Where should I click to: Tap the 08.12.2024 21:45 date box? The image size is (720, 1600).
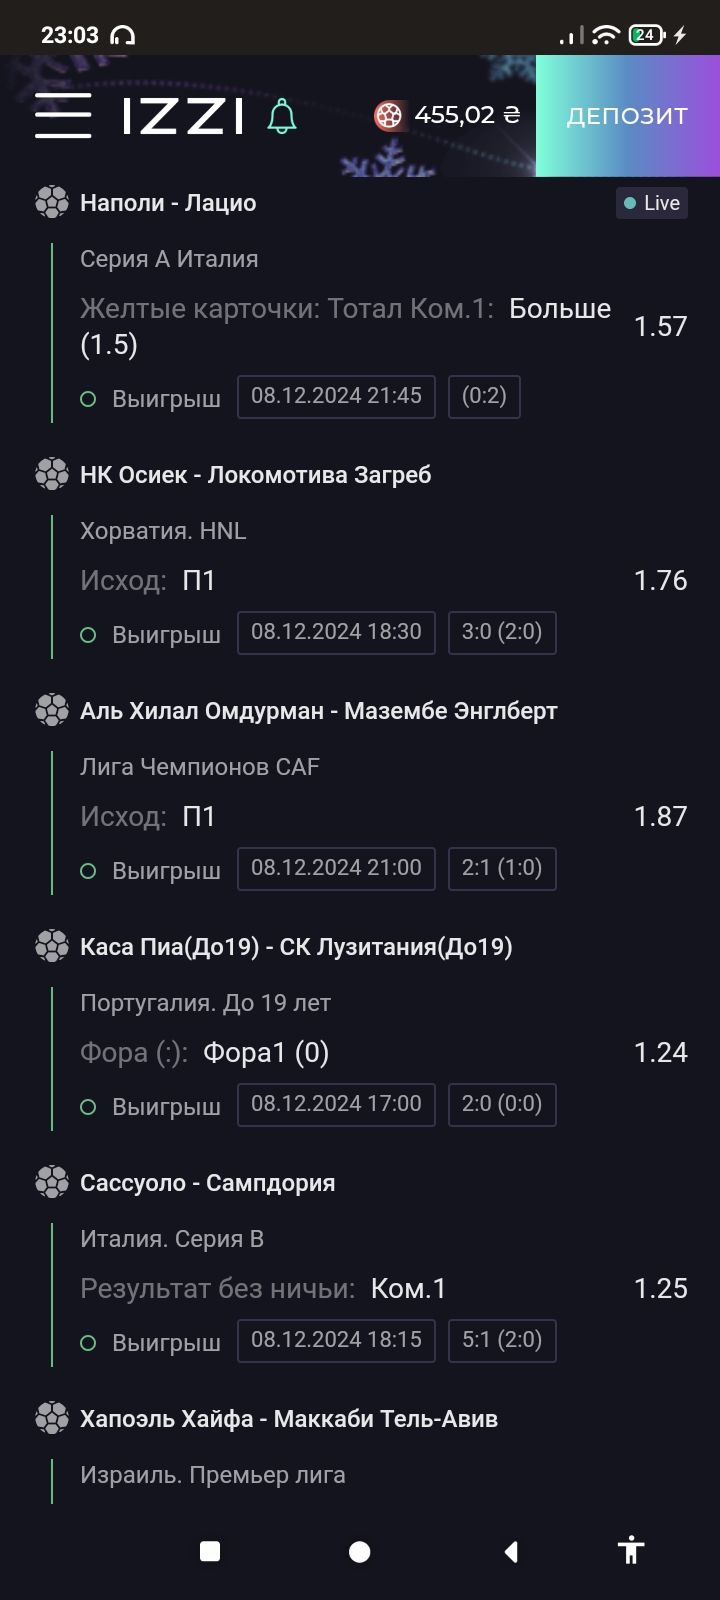(336, 396)
